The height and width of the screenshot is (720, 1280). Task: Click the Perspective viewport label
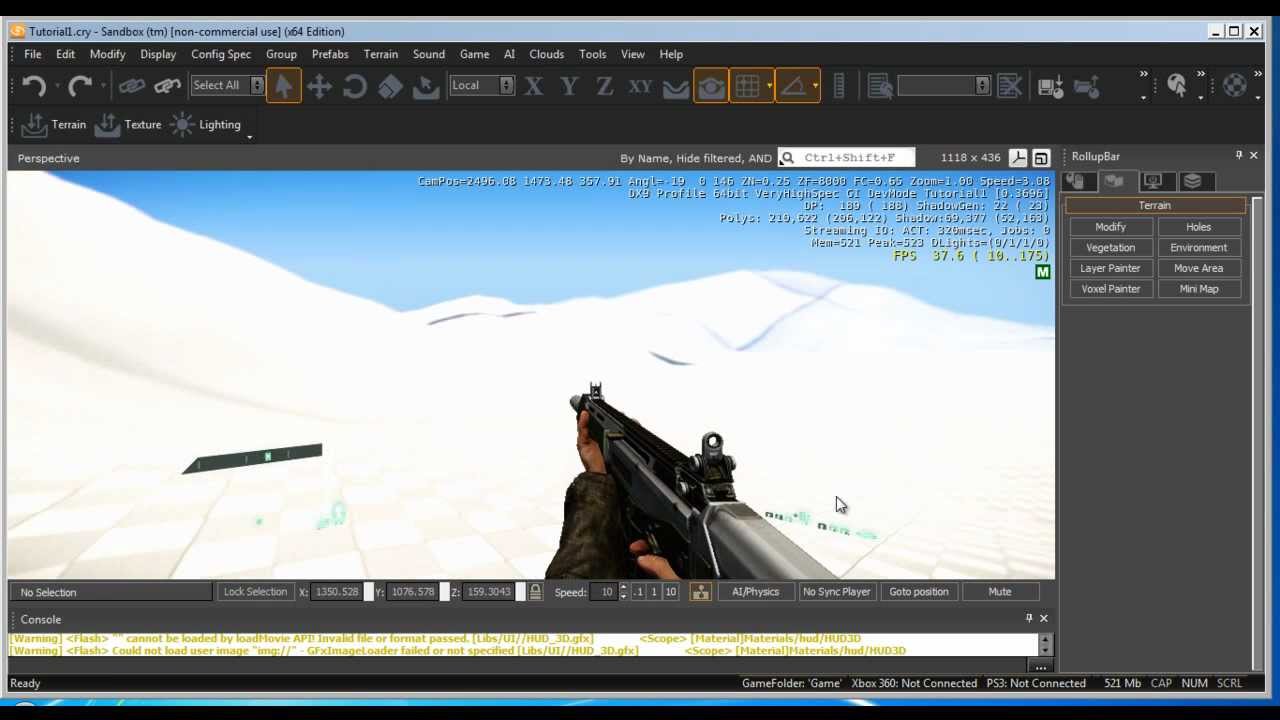coord(48,158)
